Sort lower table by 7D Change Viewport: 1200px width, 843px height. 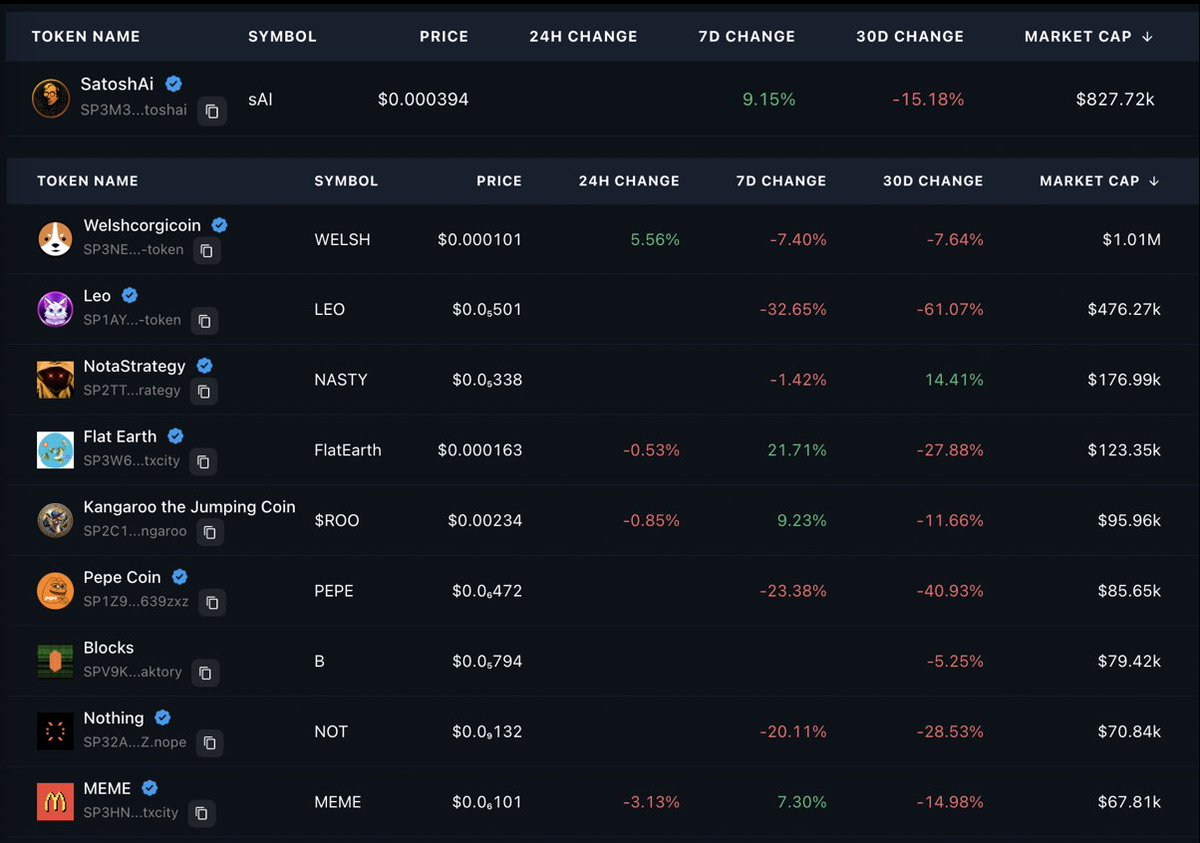(x=781, y=181)
